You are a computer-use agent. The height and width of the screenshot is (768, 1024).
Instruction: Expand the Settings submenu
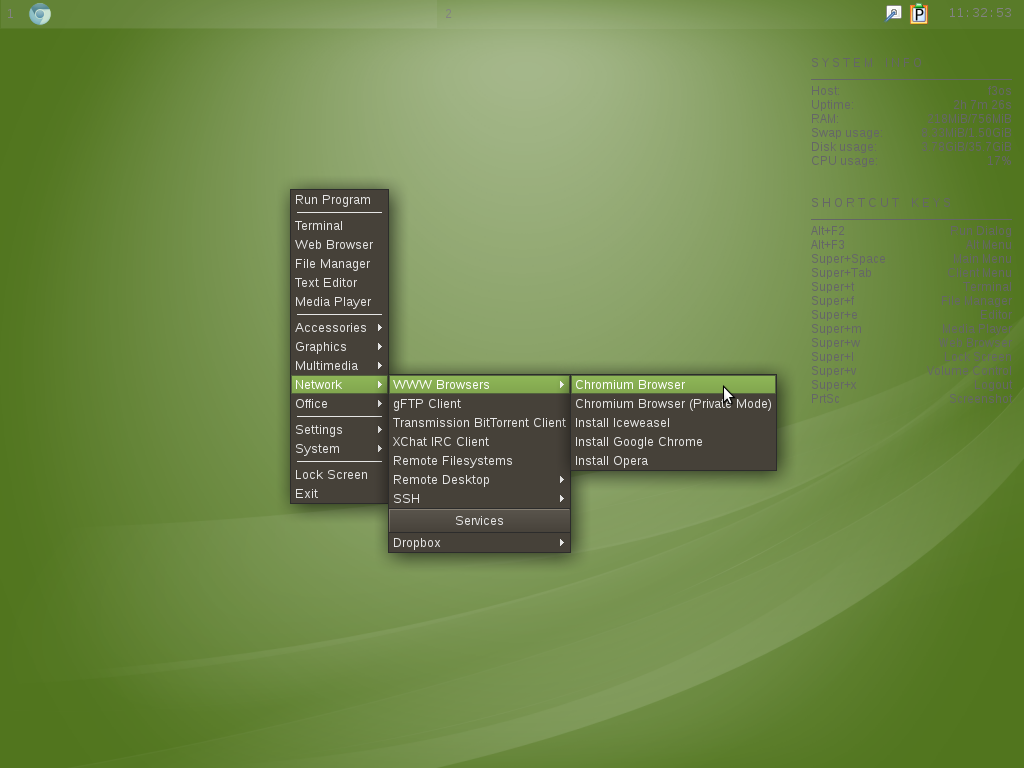(x=339, y=429)
